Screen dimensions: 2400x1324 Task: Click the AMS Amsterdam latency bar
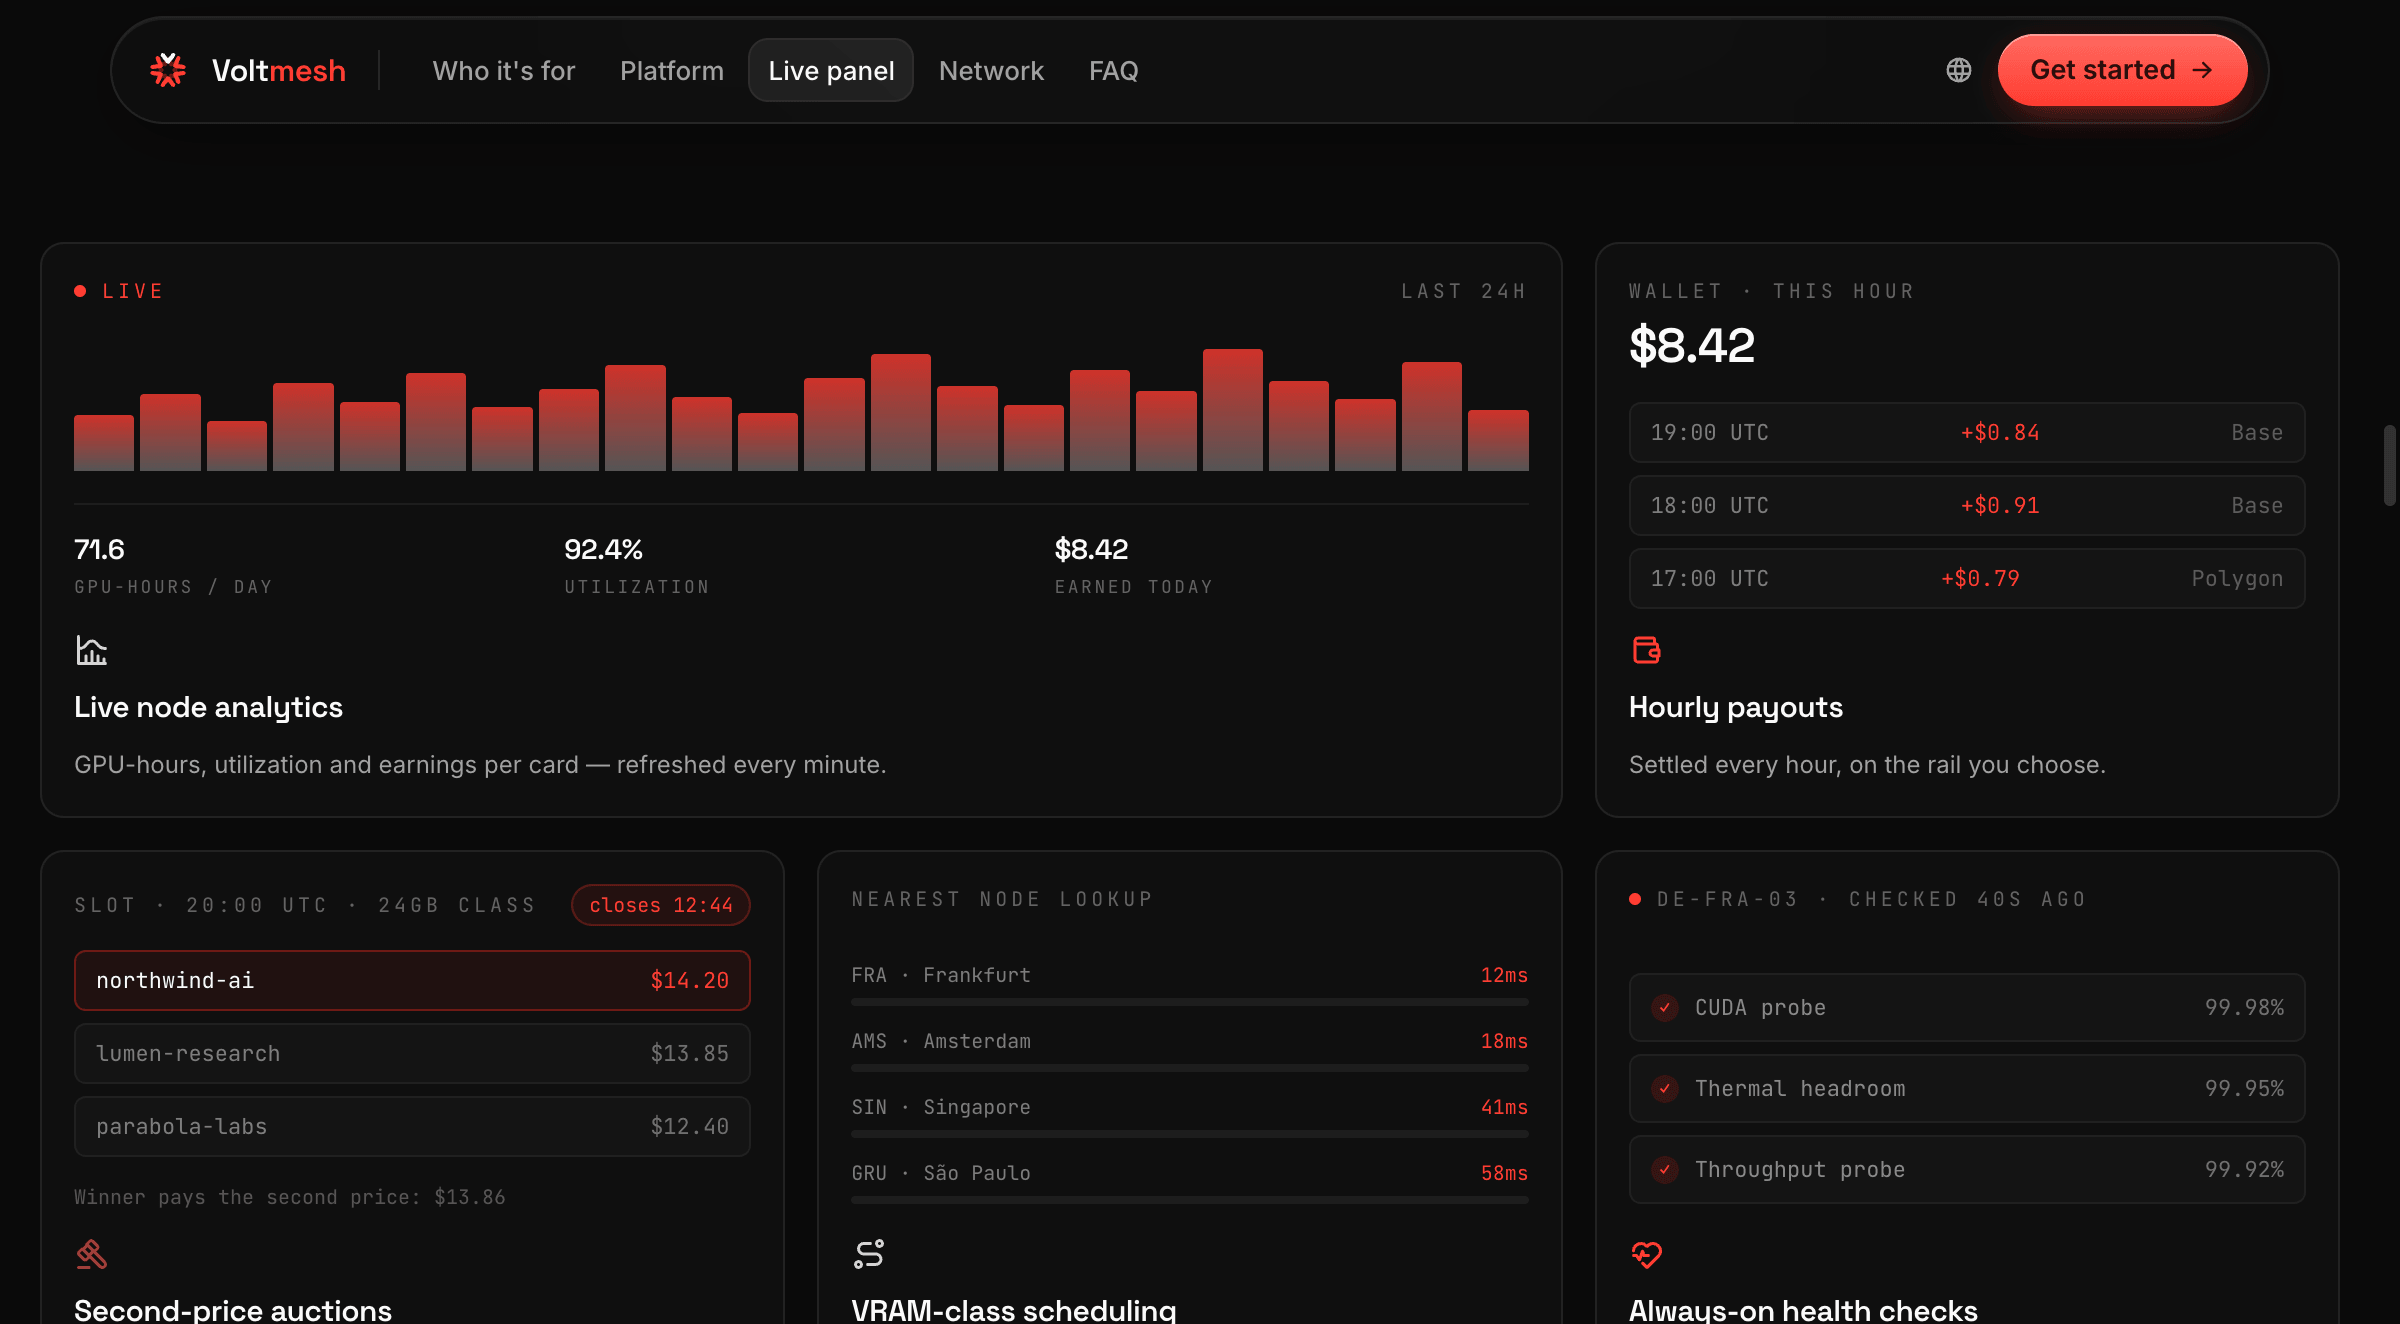point(1190,1067)
